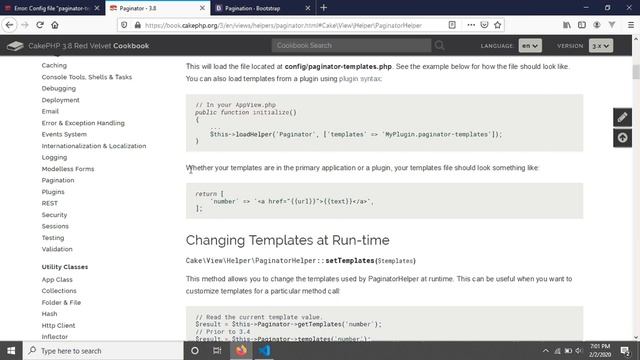
Task: Click the Cookbook search magnifier icon
Action: point(439,45)
